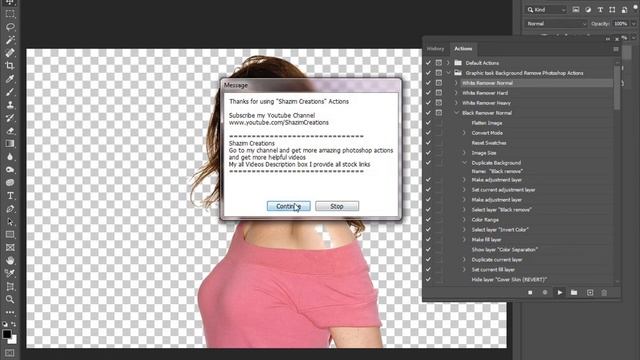Open the Edit Toolbar three-dots icon

(x=10, y=312)
